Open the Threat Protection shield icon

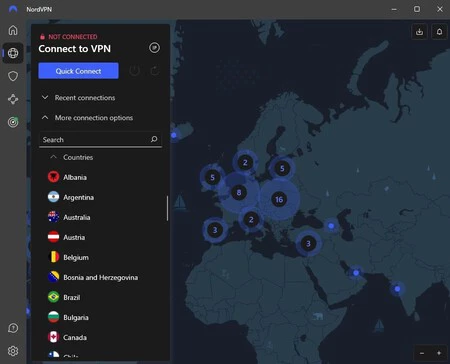(13, 76)
